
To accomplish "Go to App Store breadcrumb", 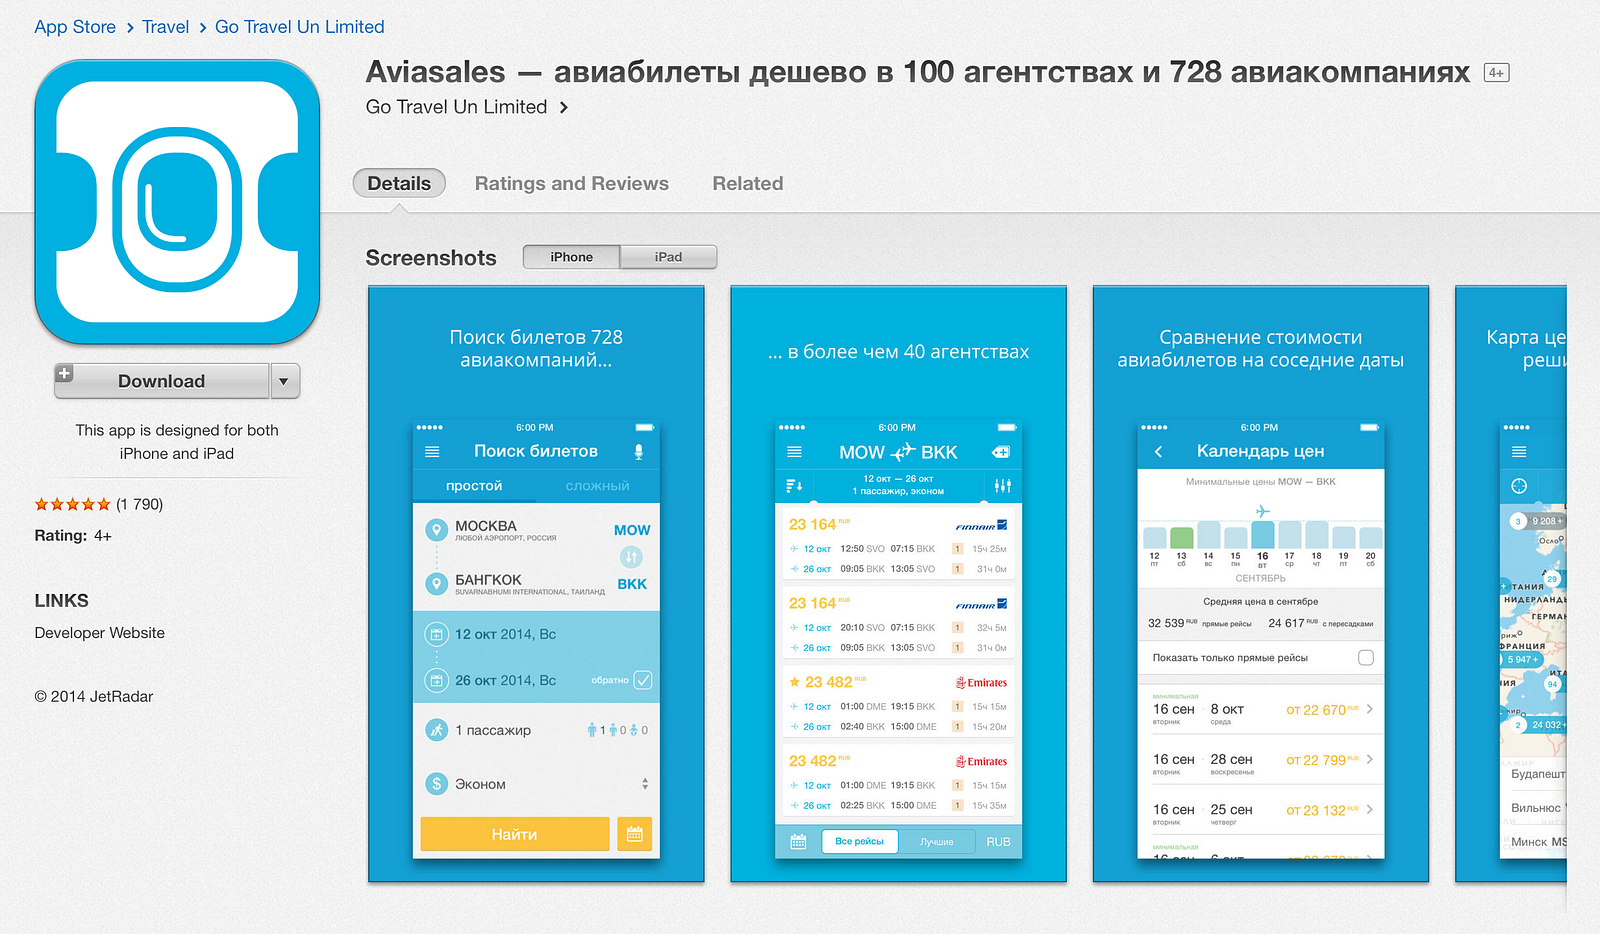I will click(x=75, y=27).
